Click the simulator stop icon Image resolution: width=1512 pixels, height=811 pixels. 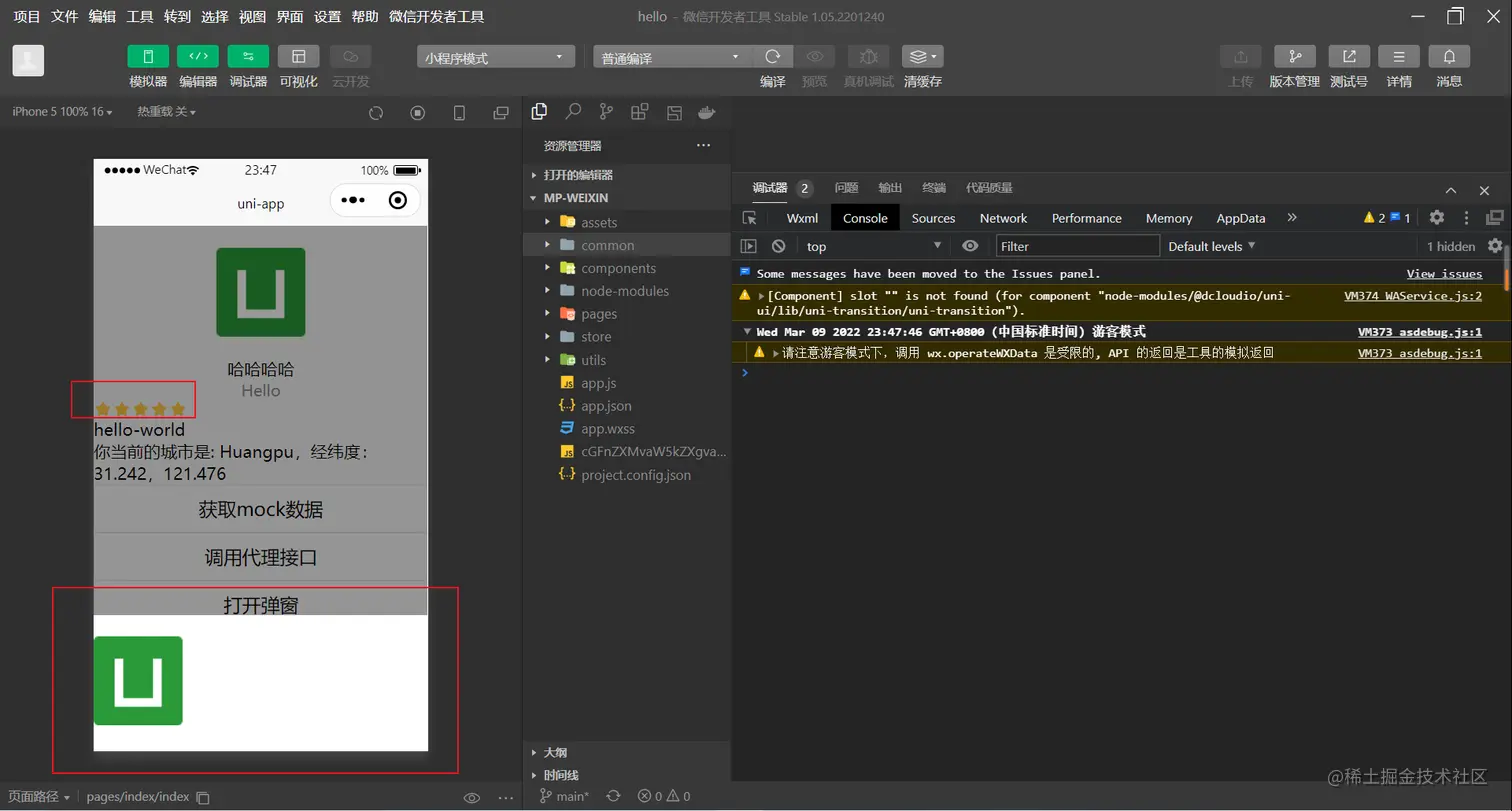[418, 113]
